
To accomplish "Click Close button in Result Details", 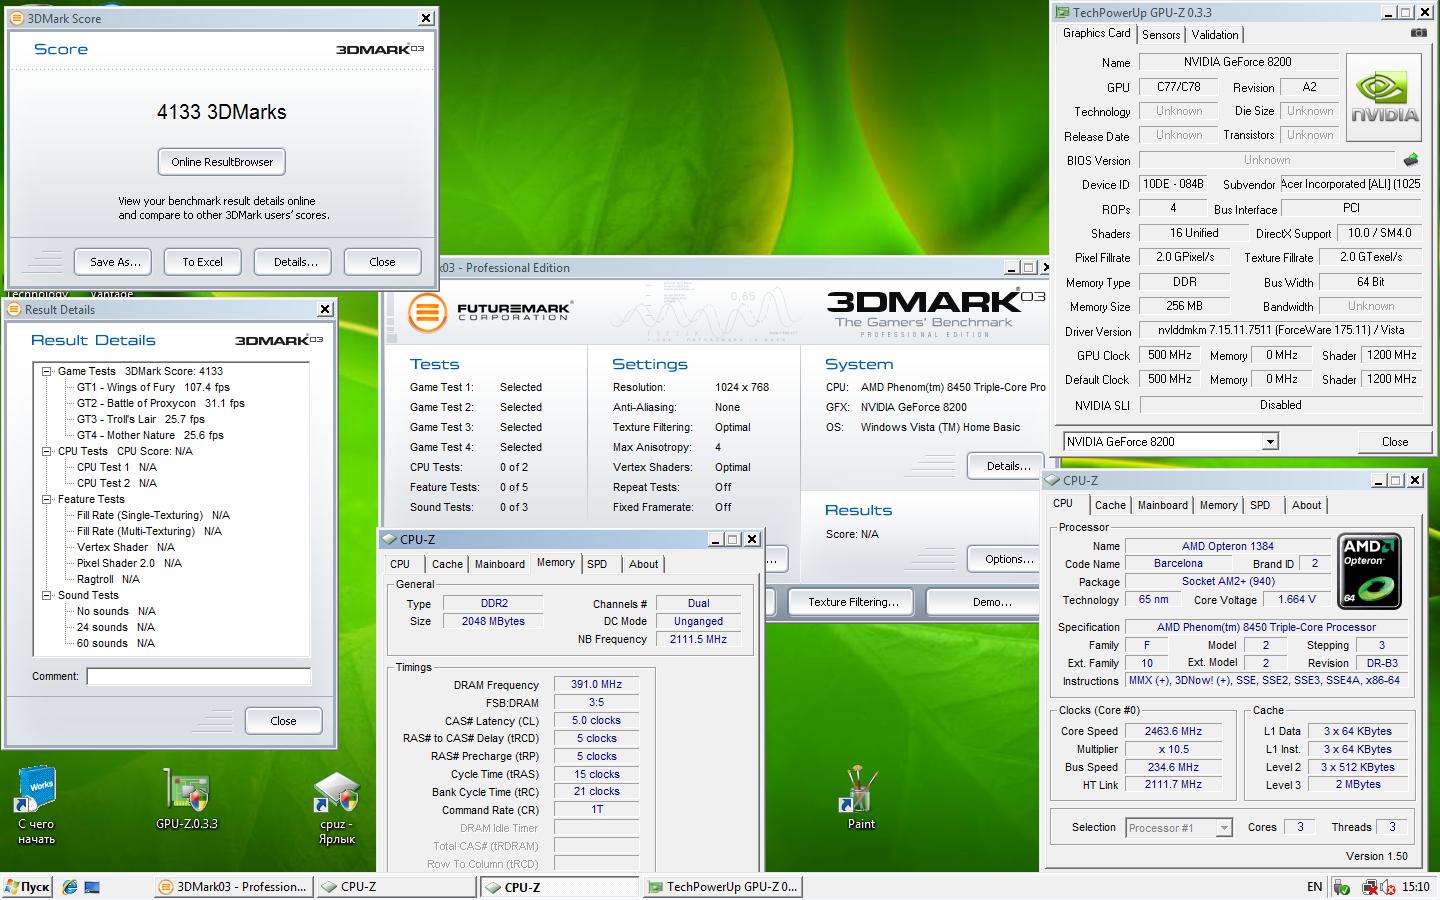I will pos(283,721).
